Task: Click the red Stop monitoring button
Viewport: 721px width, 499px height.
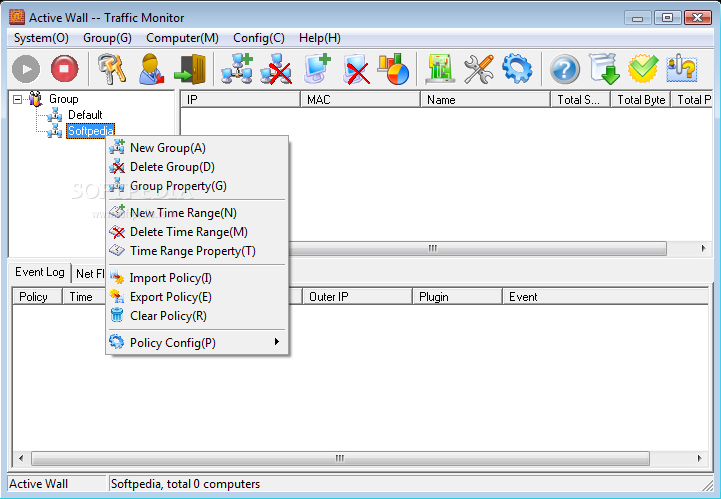Action: 64,69
